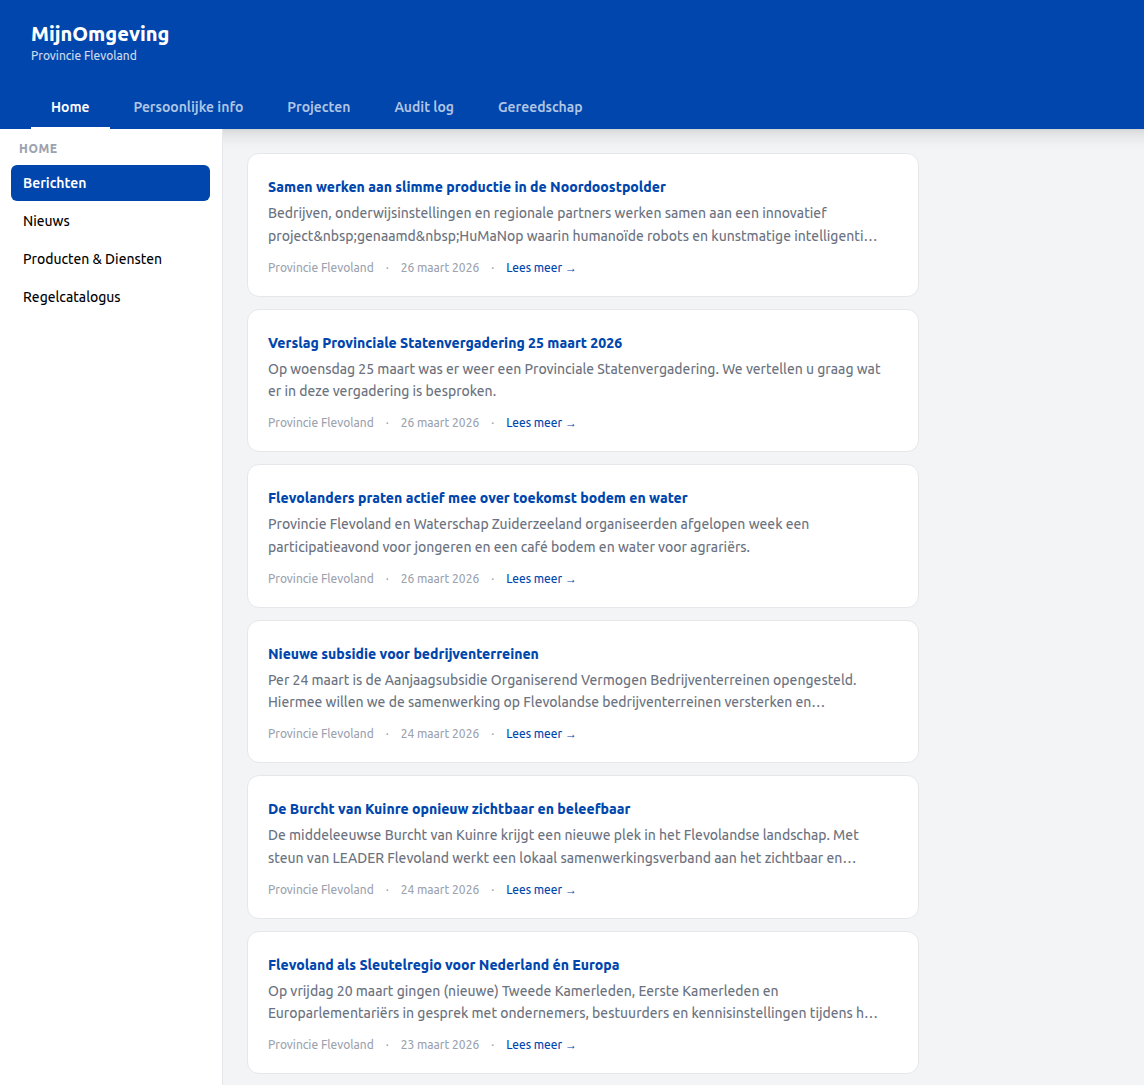Click the MijnOmgeving logo heading
The width and height of the screenshot is (1144, 1085).
(x=100, y=33)
